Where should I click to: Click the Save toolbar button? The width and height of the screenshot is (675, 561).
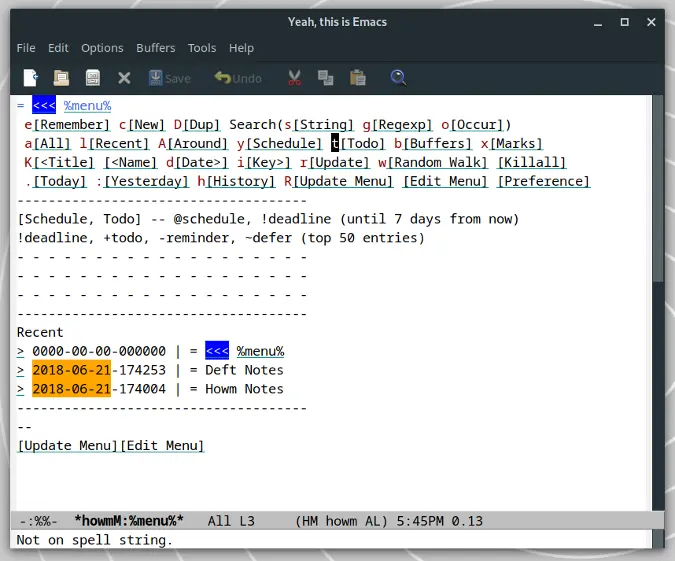169,78
